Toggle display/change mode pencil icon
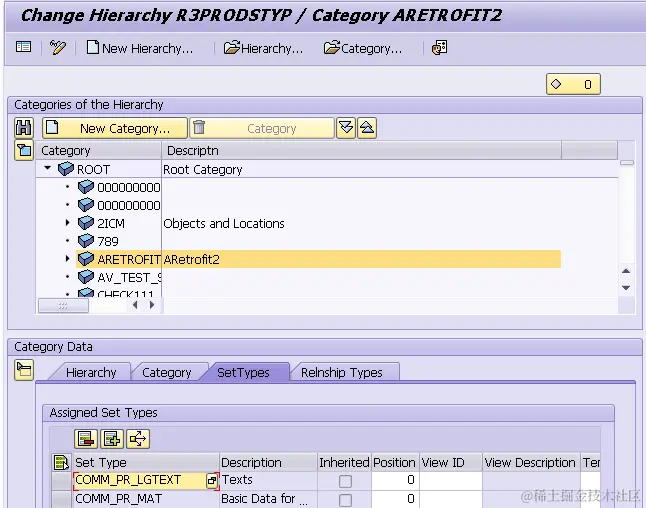The image size is (646, 508). 58,47
